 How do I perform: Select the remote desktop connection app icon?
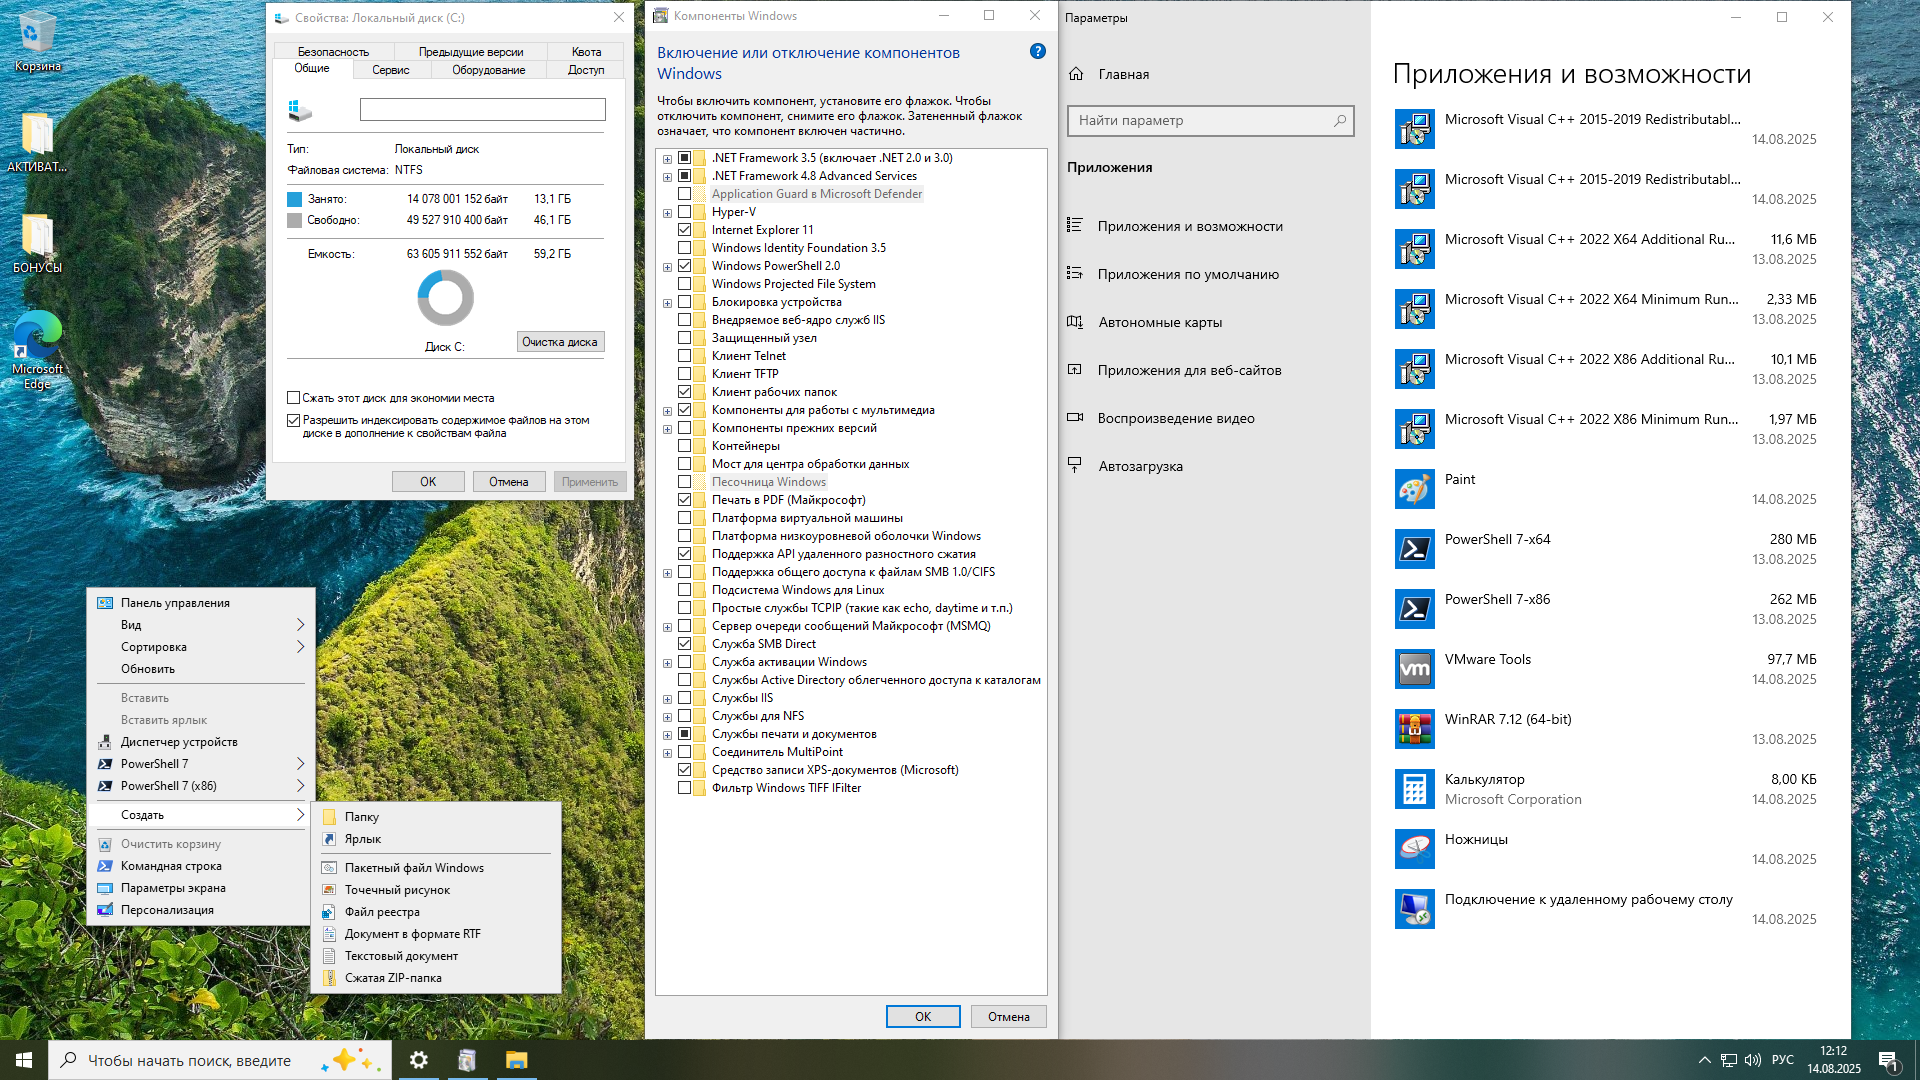(1414, 909)
